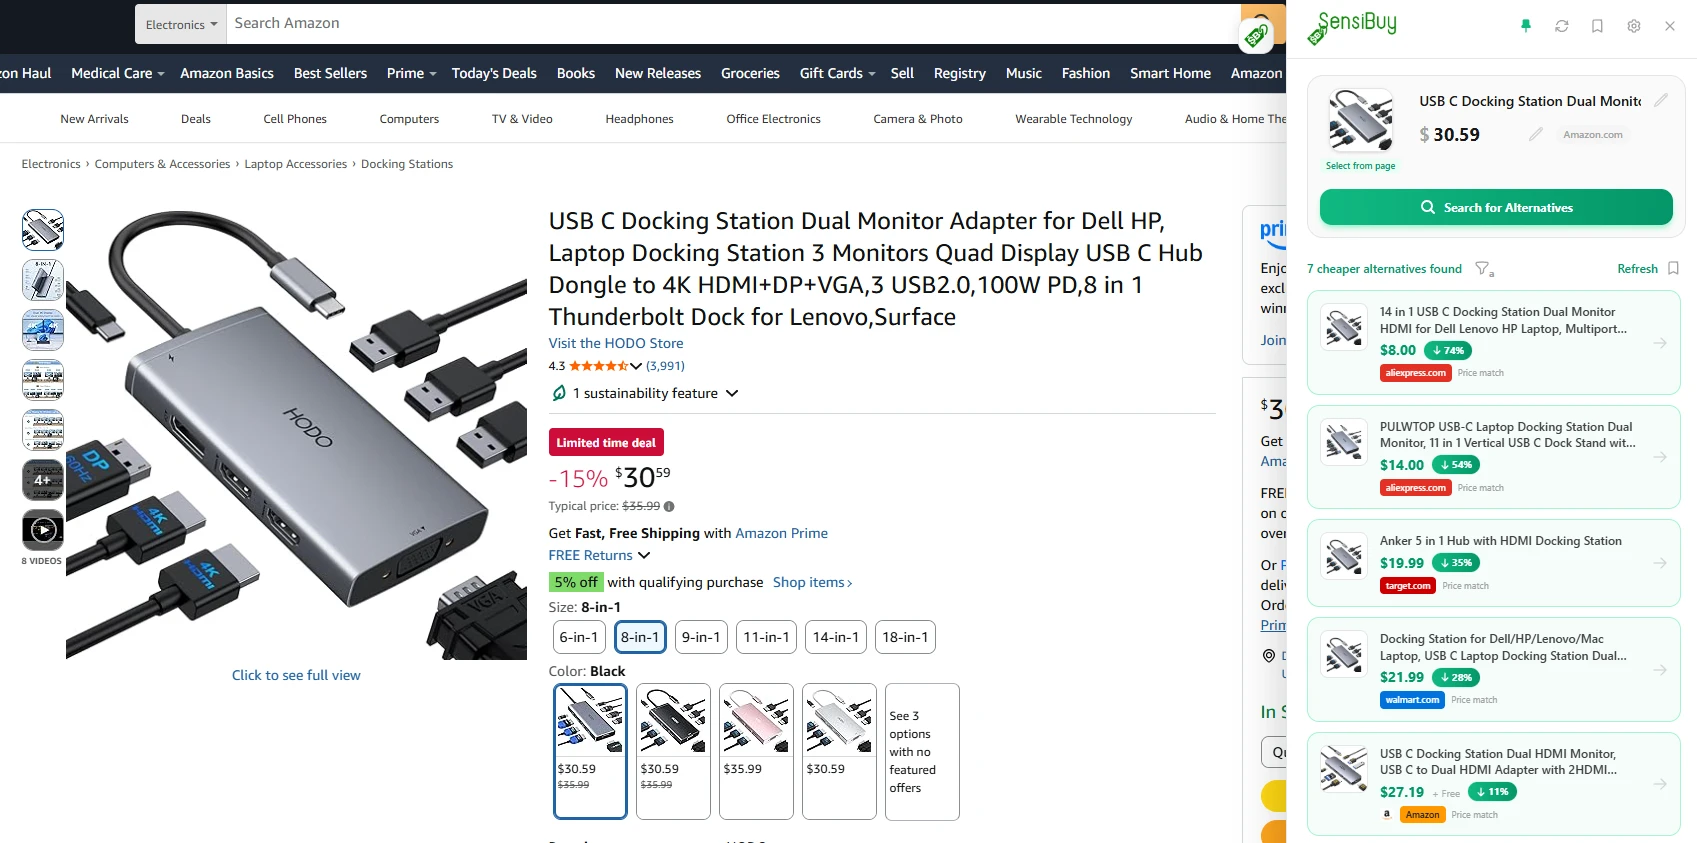Close the SensiBuy panel
The height and width of the screenshot is (843, 1697).
[x=1670, y=26]
